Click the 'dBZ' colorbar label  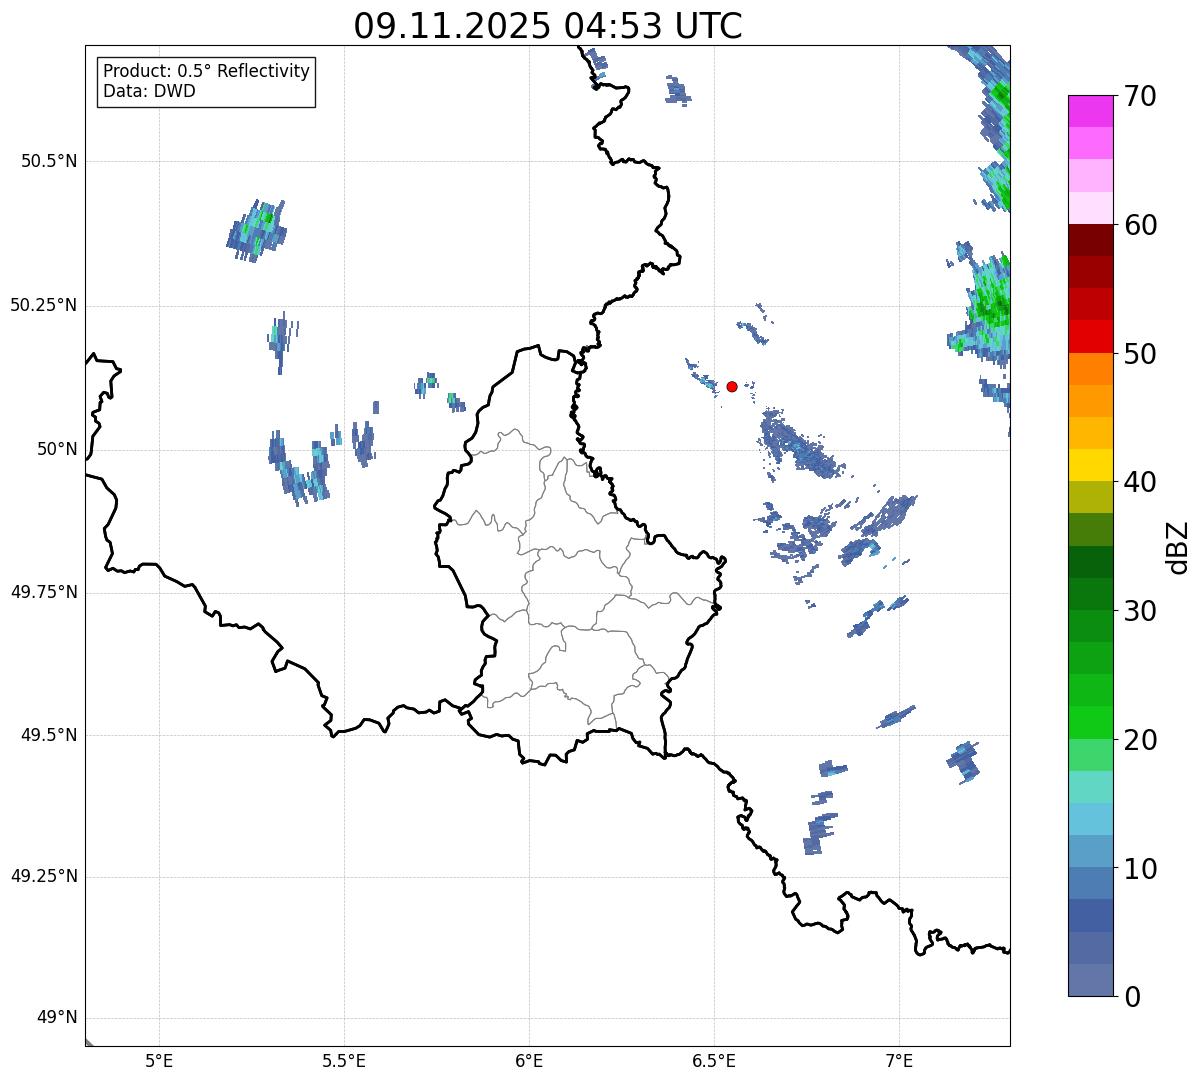pos(1178,547)
